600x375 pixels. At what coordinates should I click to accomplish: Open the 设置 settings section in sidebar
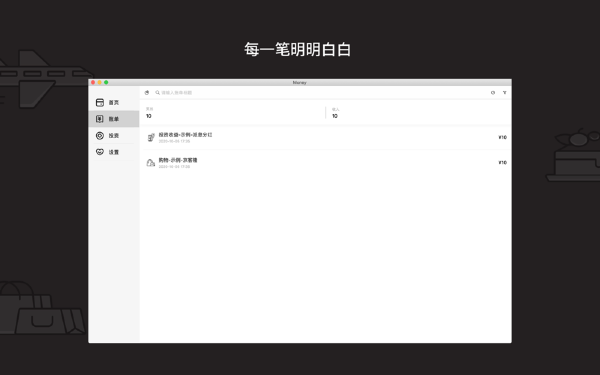114,152
